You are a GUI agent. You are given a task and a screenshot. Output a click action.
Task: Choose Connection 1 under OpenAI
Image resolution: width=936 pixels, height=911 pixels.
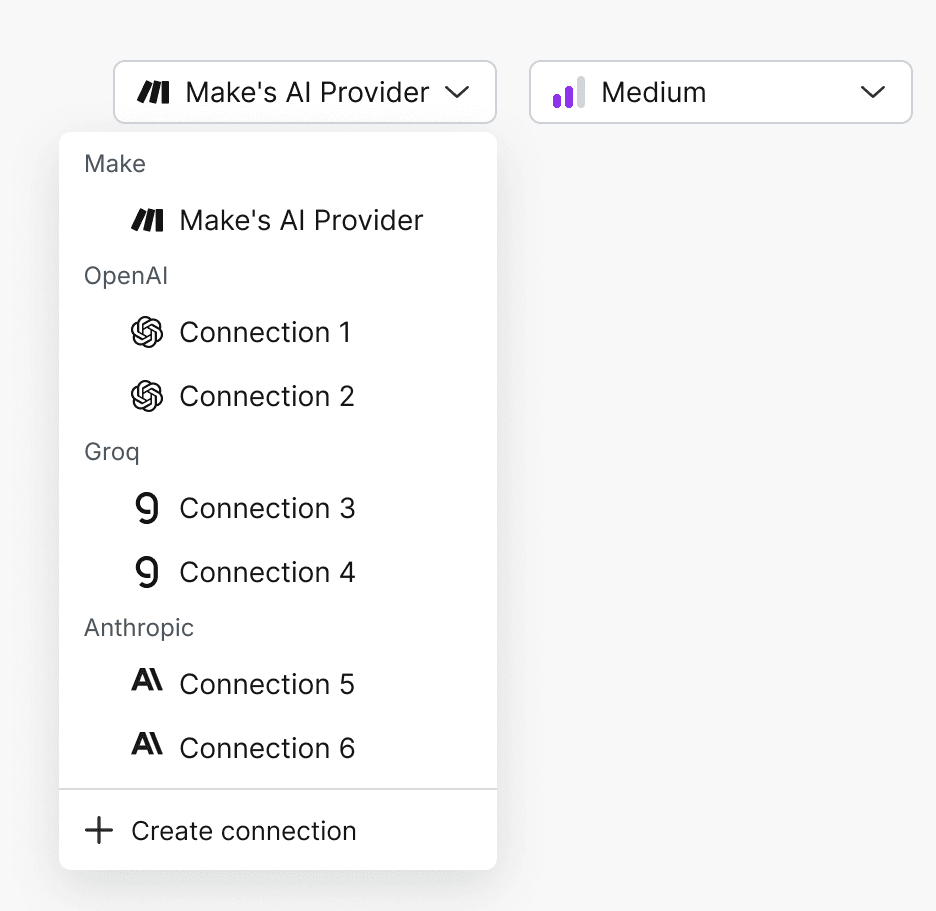[265, 332]
